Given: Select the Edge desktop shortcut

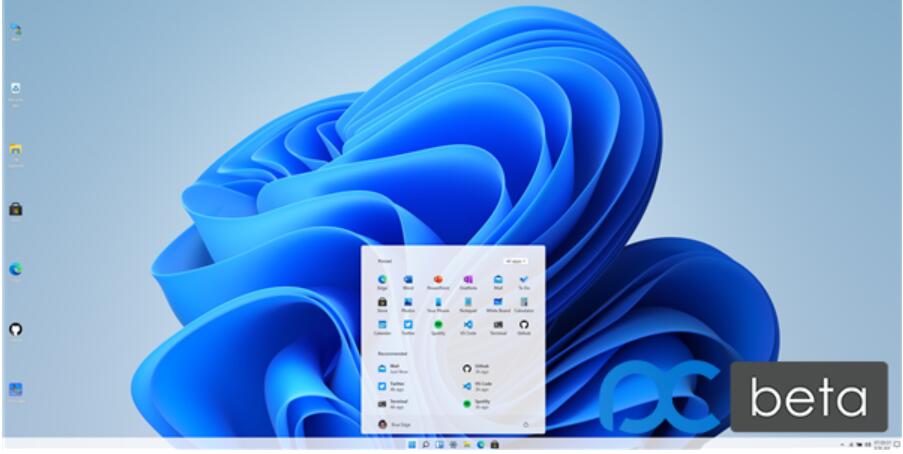Looking at the screenshot, I should tap(16, 270).
